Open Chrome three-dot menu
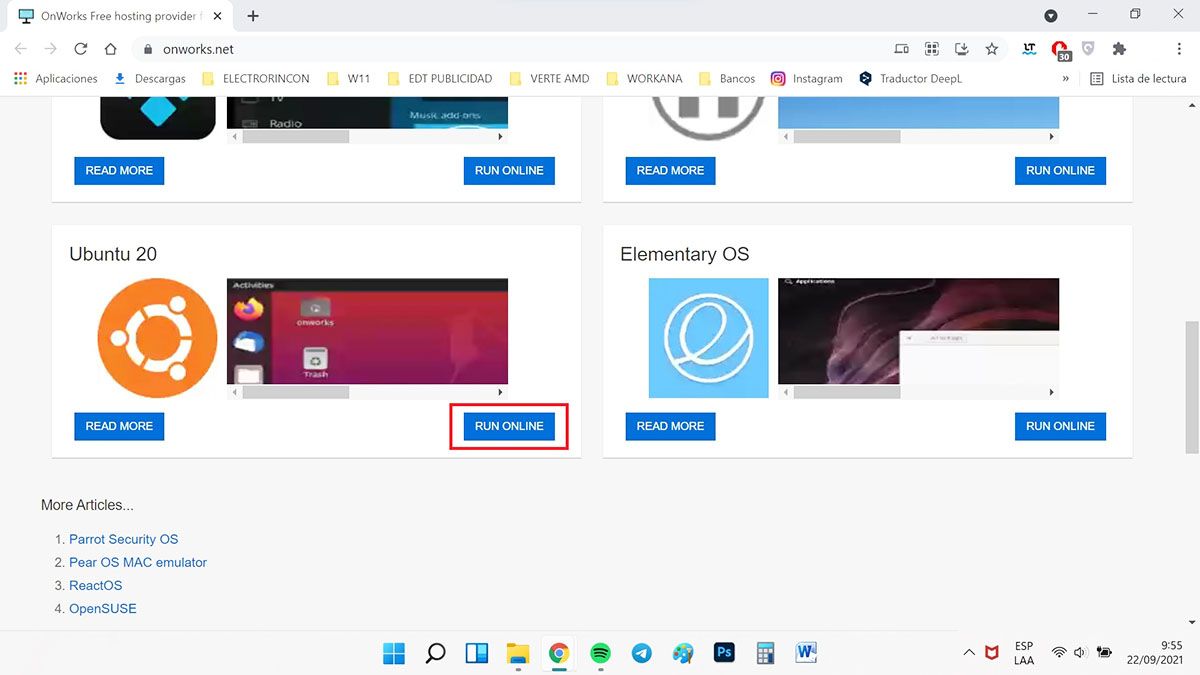1200x675 pixels. [1179, 49]
